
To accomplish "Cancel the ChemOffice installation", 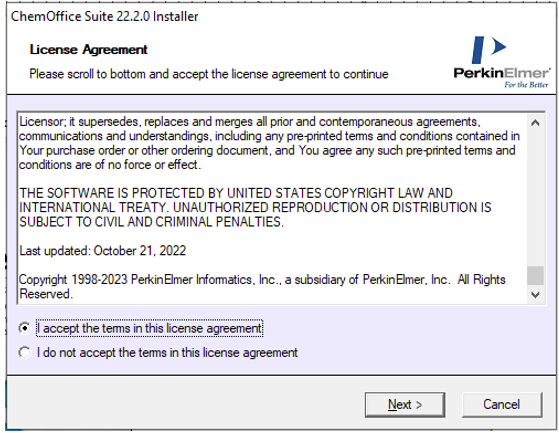I will click(x=502, y=405).
